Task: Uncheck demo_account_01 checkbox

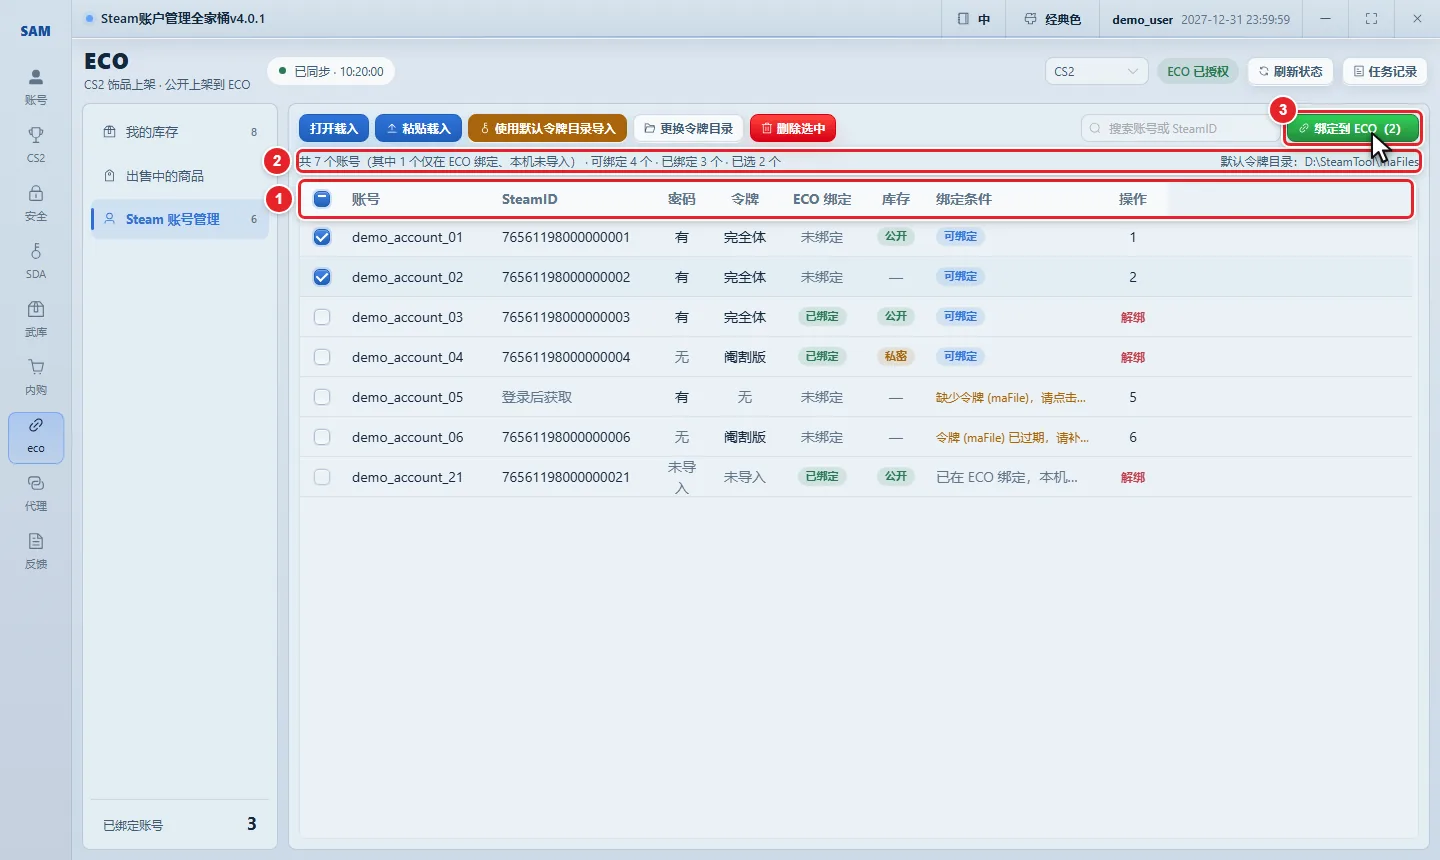Action: 322,237
